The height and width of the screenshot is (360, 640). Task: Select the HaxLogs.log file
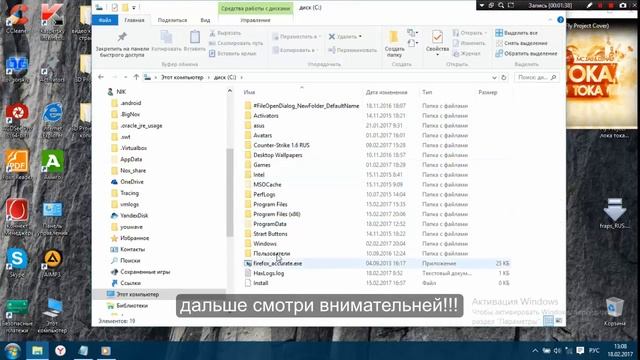(269, 273)
